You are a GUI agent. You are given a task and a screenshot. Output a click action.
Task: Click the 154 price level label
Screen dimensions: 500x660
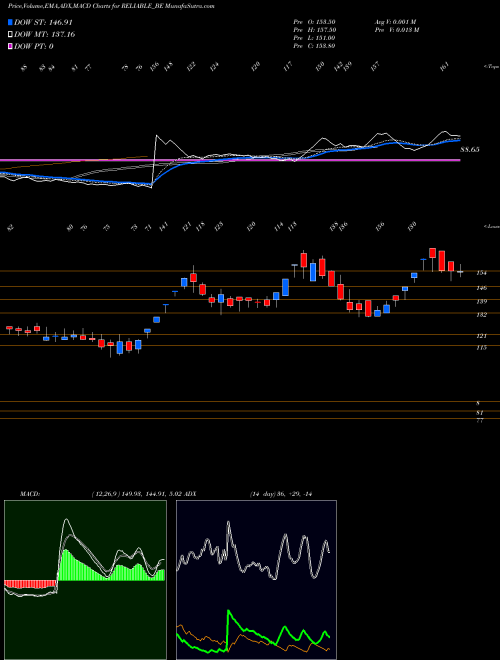coord(482,273)
